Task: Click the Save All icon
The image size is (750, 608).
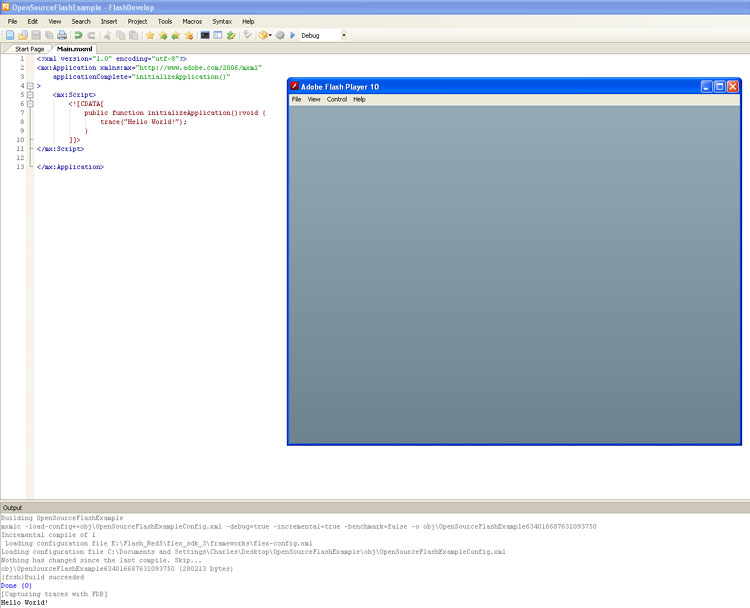Action: pyautogui.click(x=49, y=35)
